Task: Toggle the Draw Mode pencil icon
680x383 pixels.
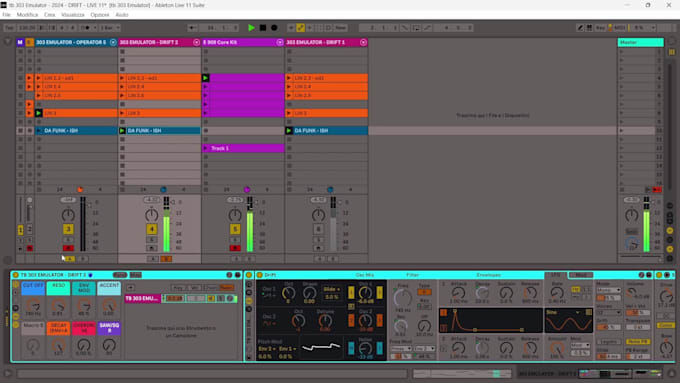Action: (x=580, y=28)
